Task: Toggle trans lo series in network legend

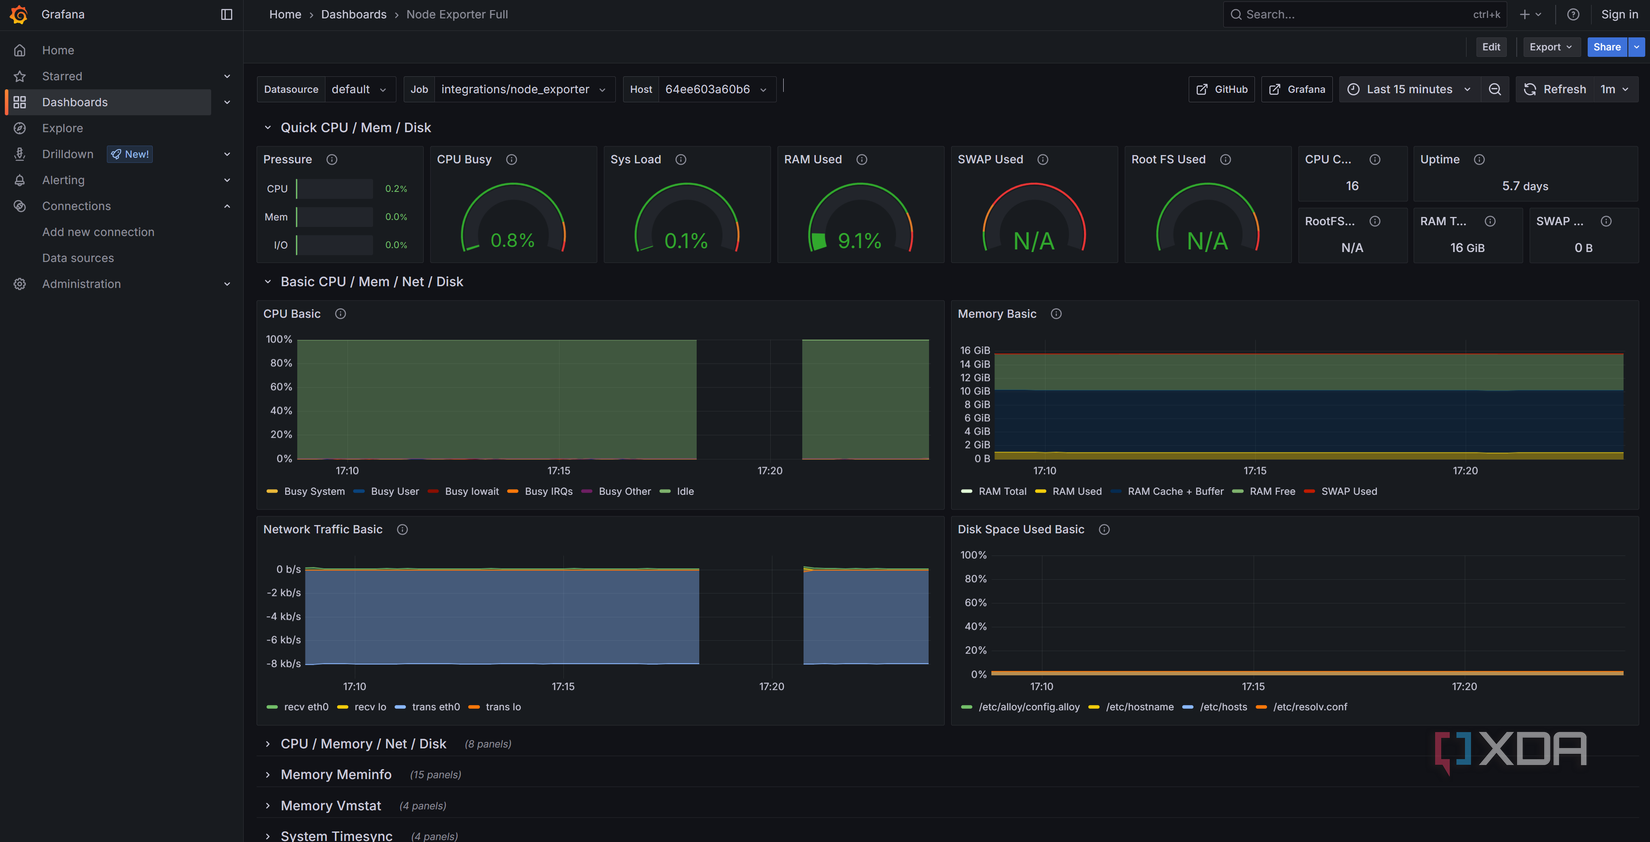Action: coord(503,707)
